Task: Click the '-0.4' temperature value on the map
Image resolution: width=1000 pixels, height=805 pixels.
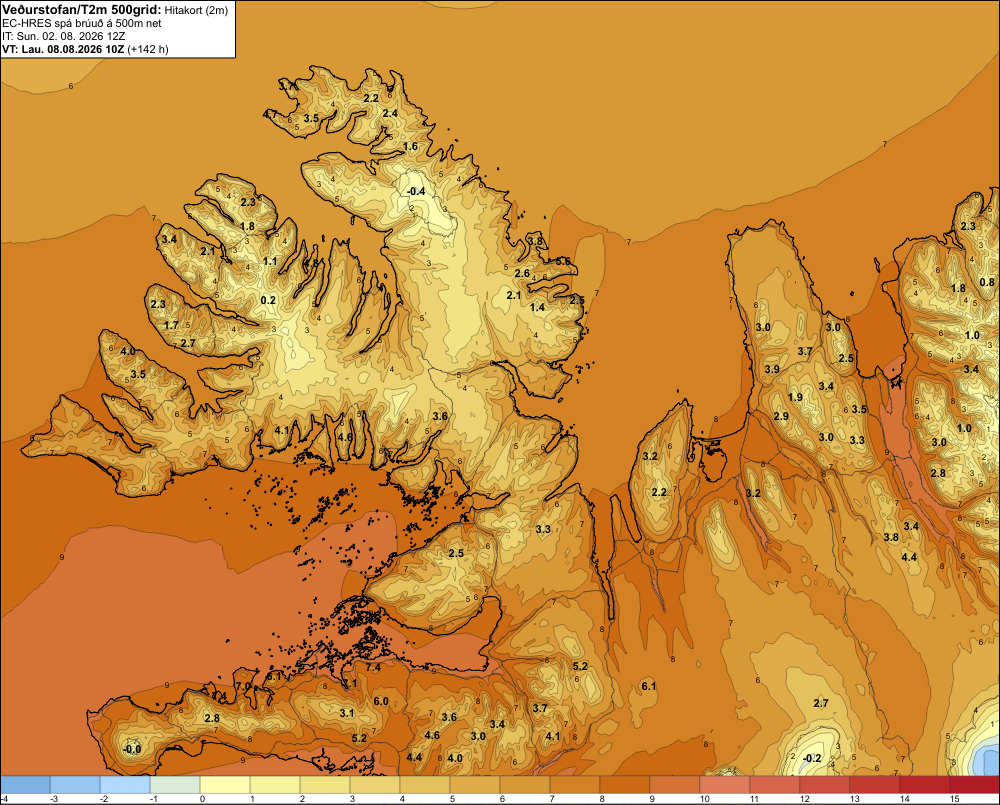Action: [416, 191]
